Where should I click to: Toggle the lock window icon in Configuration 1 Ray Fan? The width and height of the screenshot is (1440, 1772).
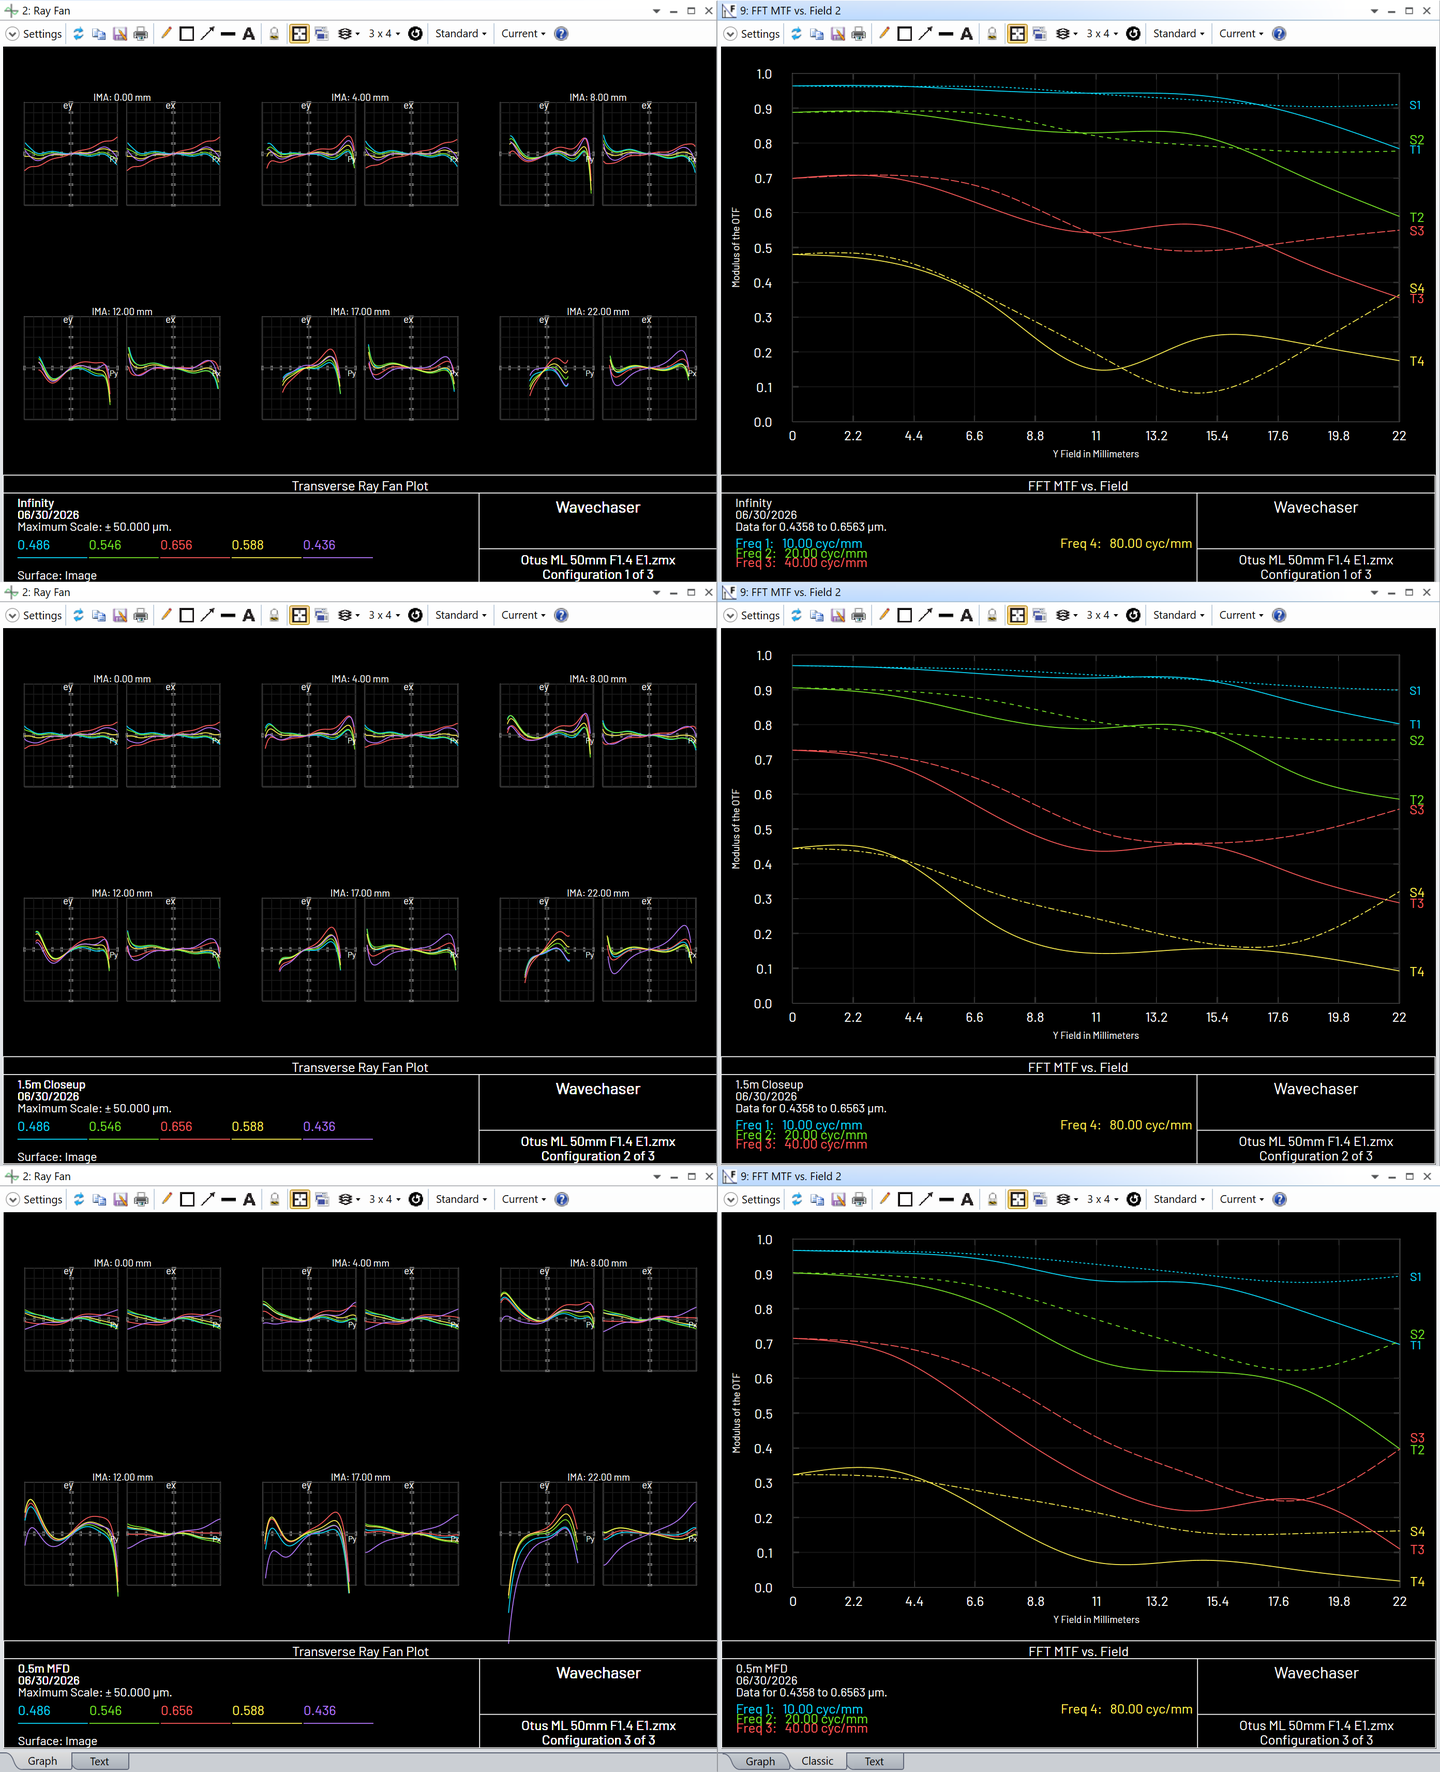pos(274,34)
